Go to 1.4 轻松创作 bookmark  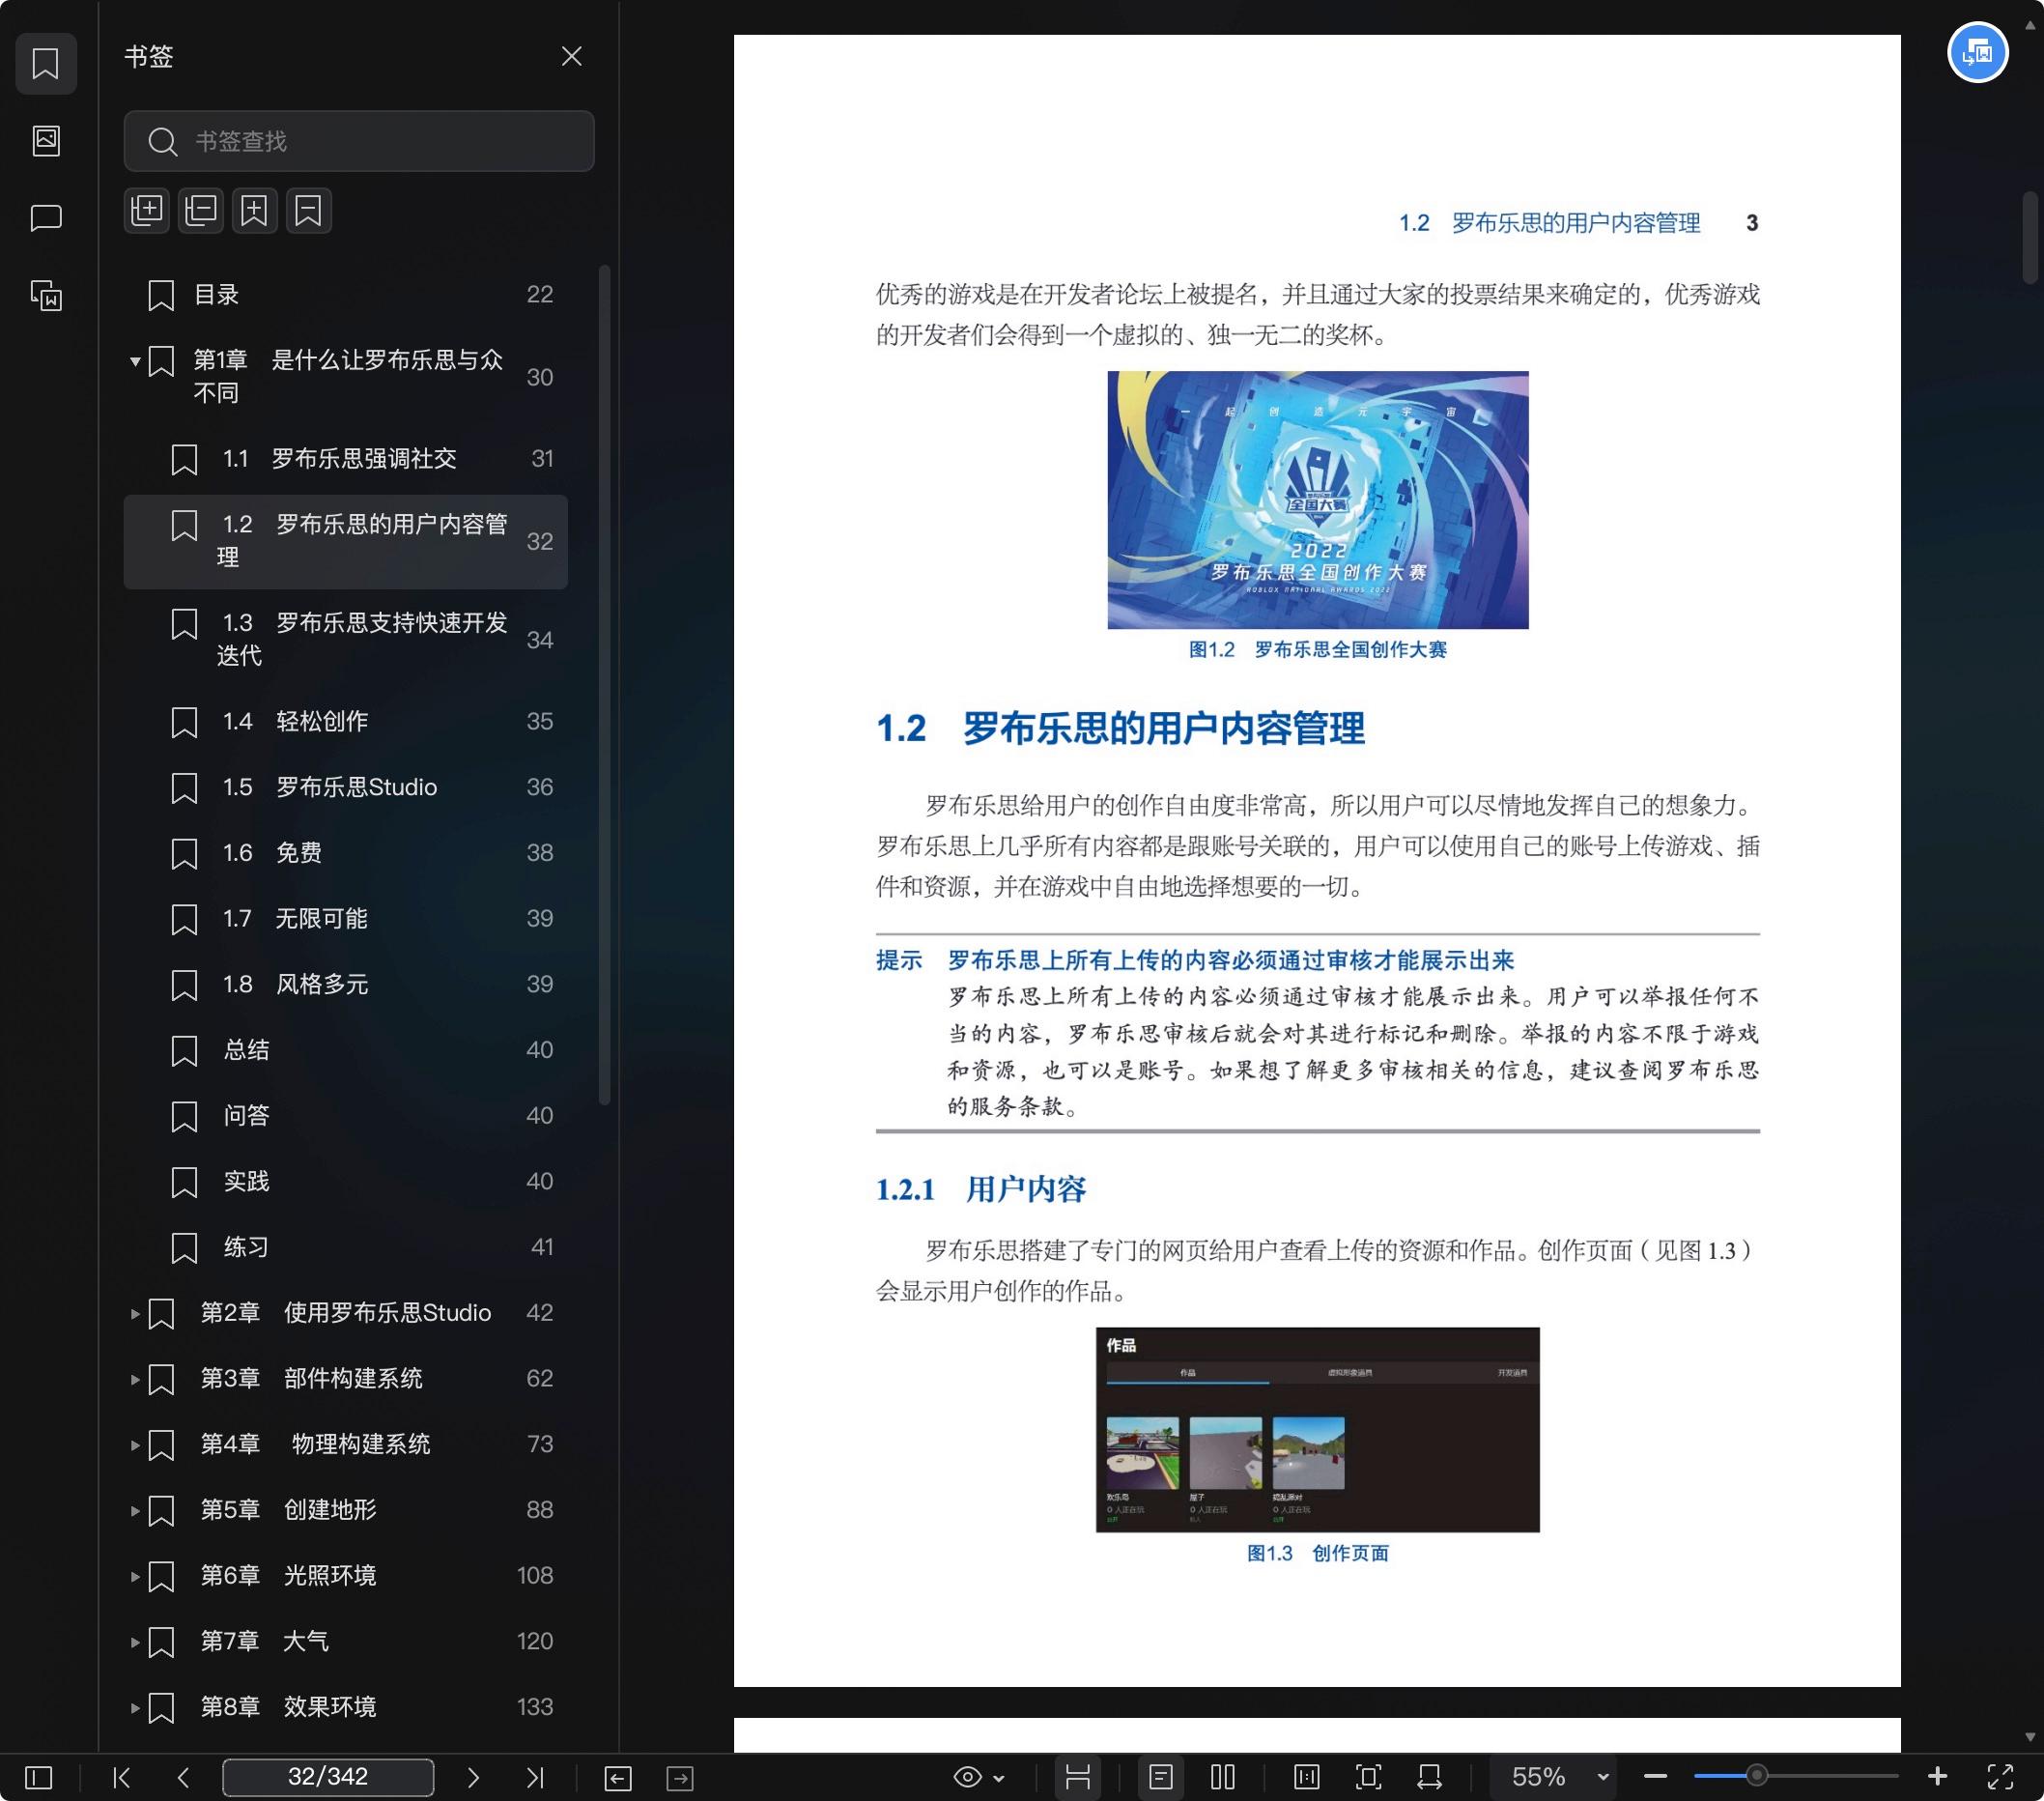[x=346, y=722]
